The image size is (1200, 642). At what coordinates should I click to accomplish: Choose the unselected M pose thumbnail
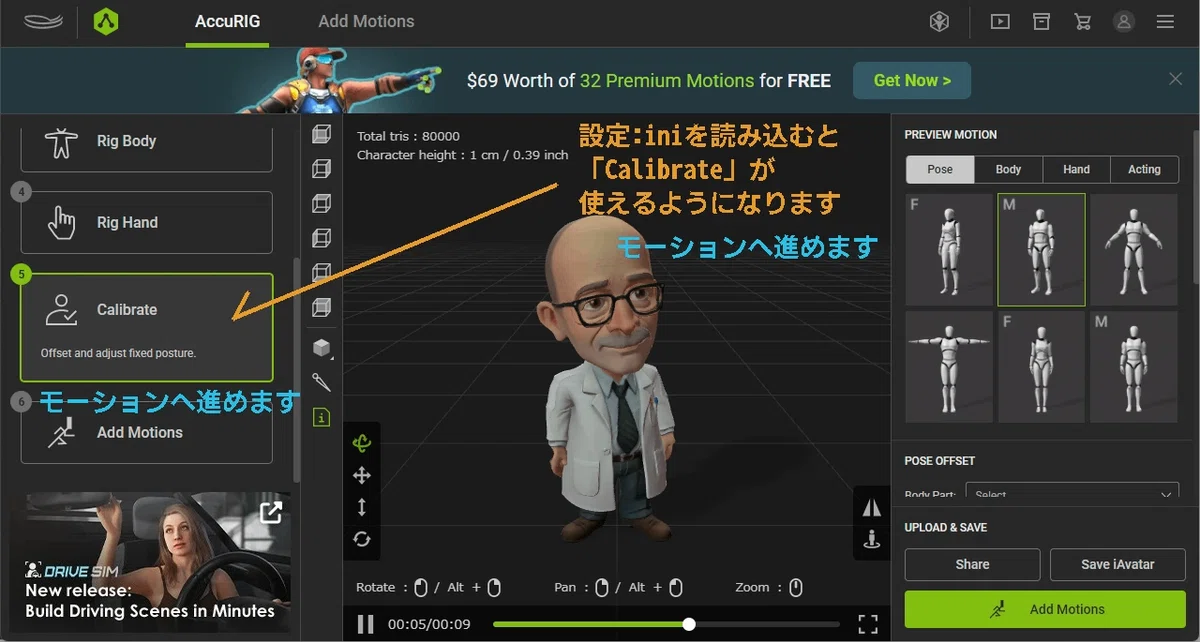click(1133, 366)
